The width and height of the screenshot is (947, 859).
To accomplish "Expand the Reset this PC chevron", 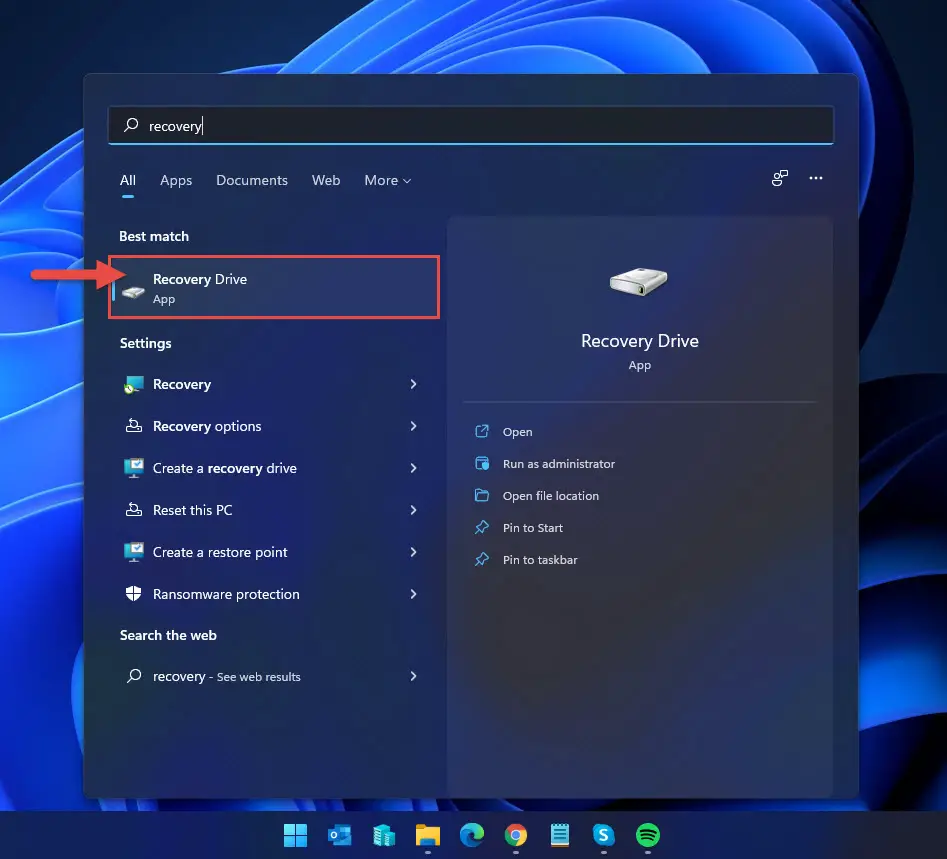I will click(413, 510).
